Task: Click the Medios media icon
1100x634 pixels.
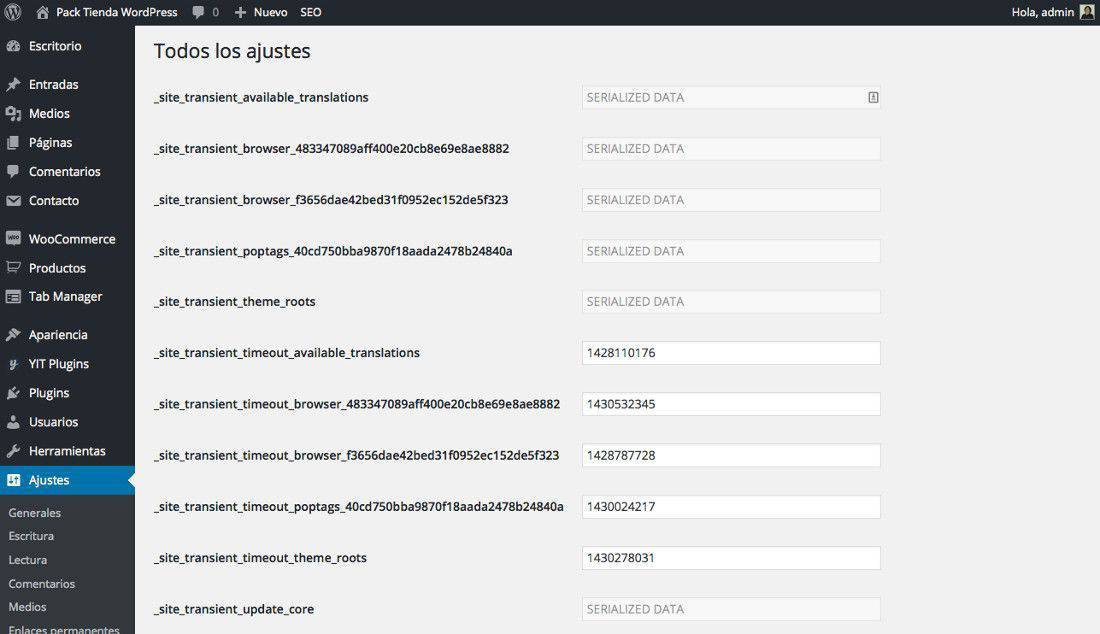Action: pos(13,113)
